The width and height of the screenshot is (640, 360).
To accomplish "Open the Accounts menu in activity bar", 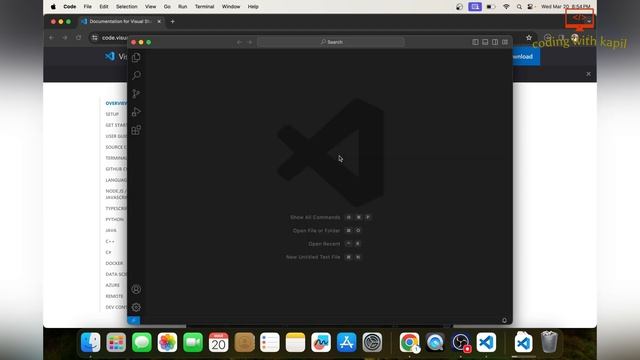I will [136, 289].
